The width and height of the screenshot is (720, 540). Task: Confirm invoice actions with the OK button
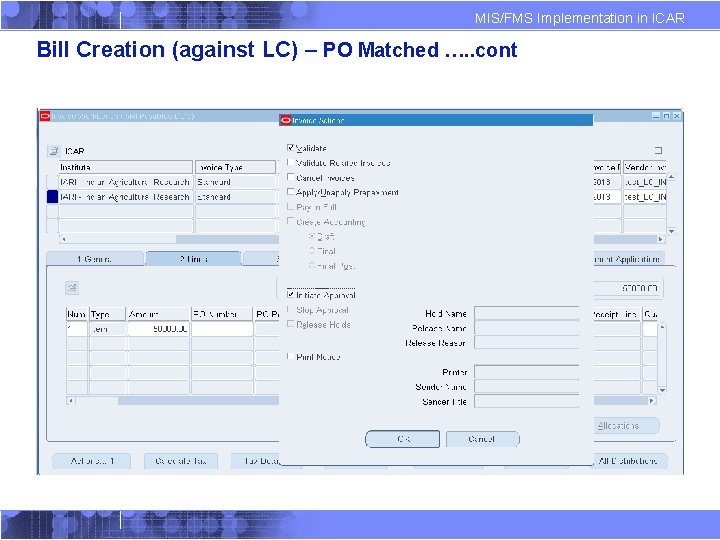point(403,439)
